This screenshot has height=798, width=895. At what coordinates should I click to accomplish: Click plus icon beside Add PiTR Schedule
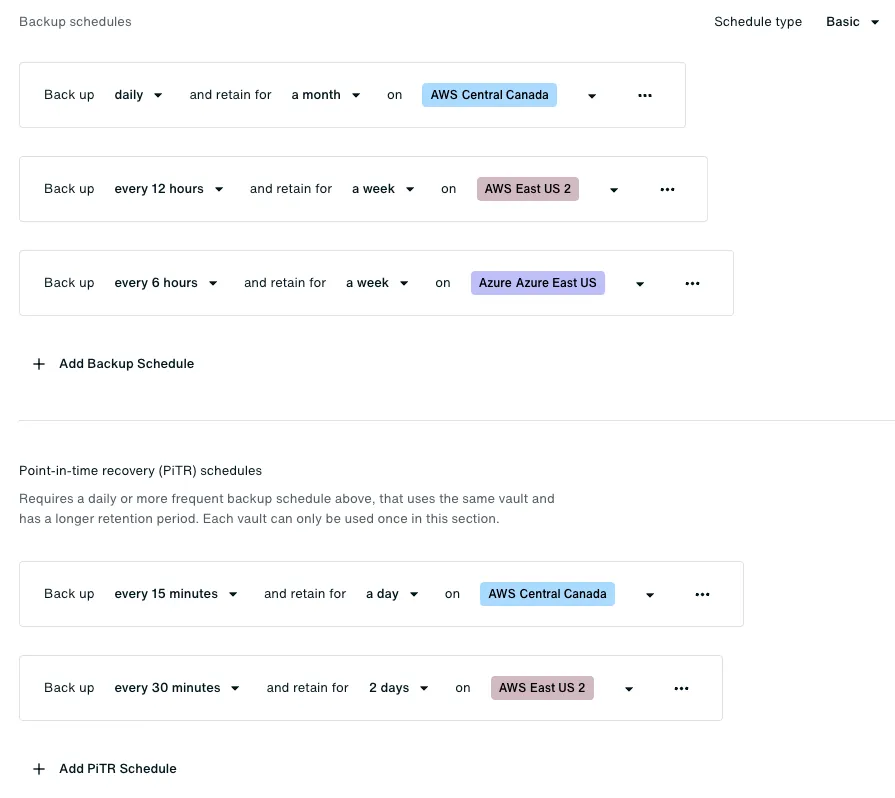(39, 769)
